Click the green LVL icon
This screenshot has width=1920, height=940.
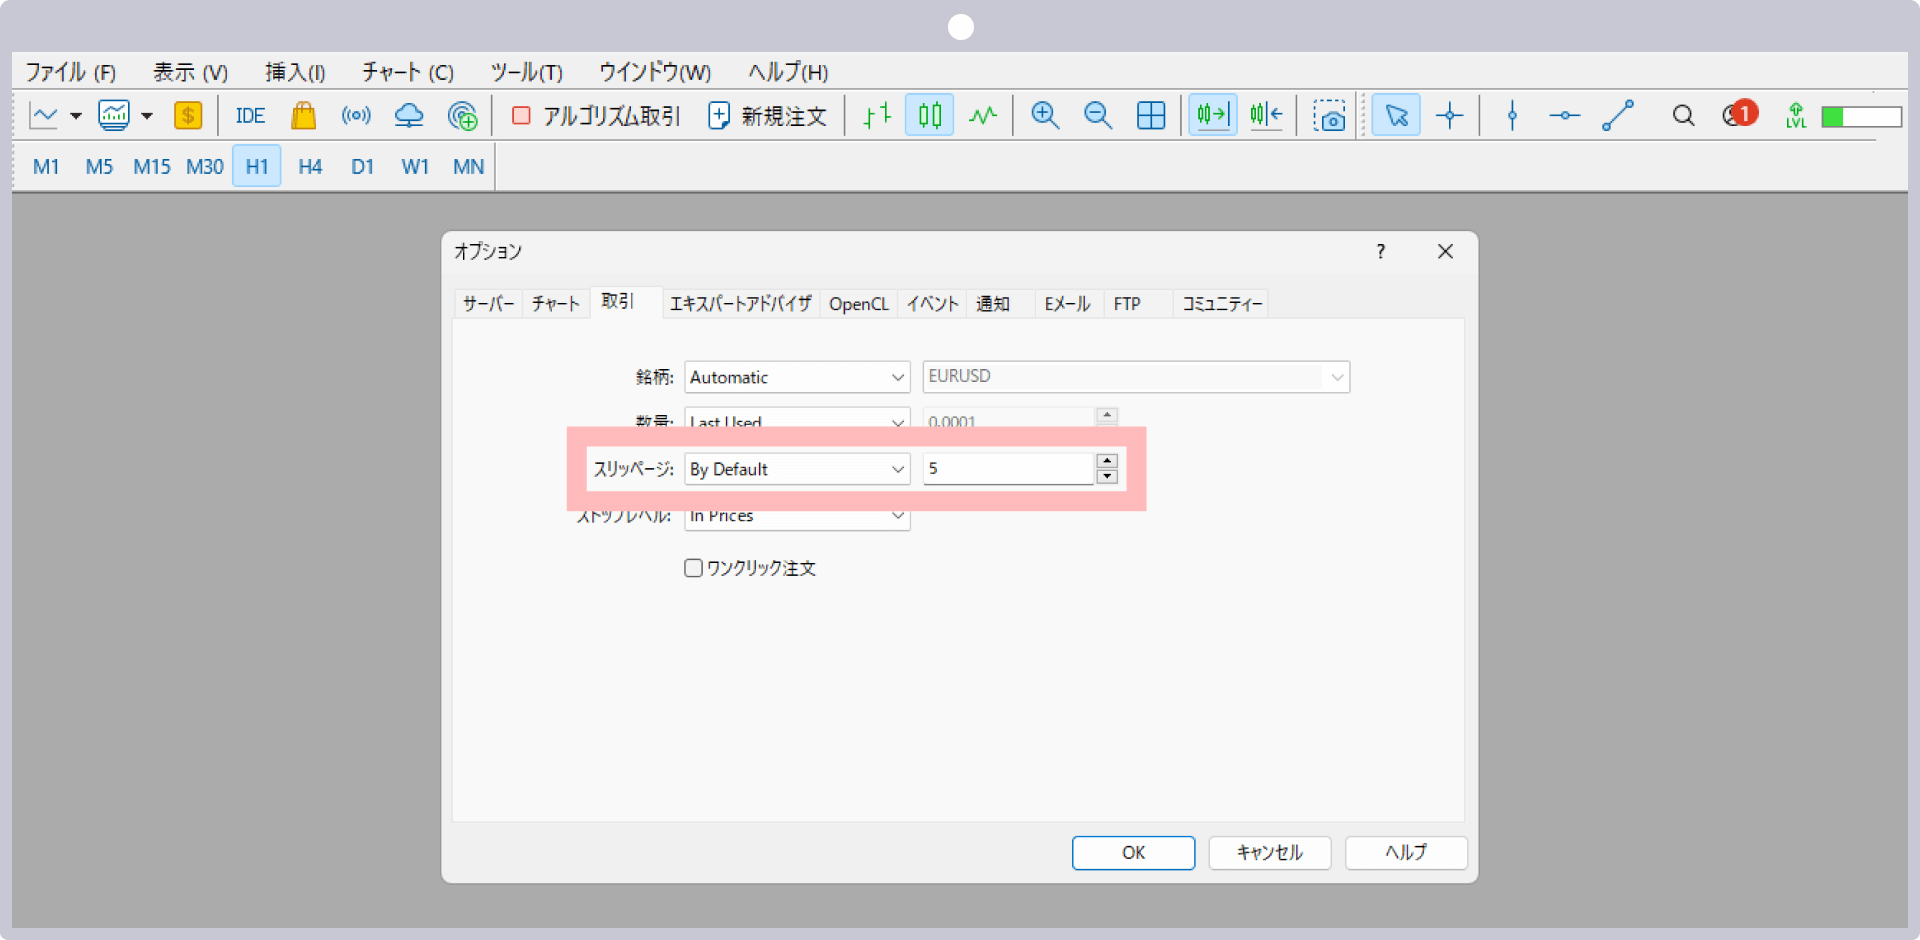pyautogui.click(x=1796, y=116)
